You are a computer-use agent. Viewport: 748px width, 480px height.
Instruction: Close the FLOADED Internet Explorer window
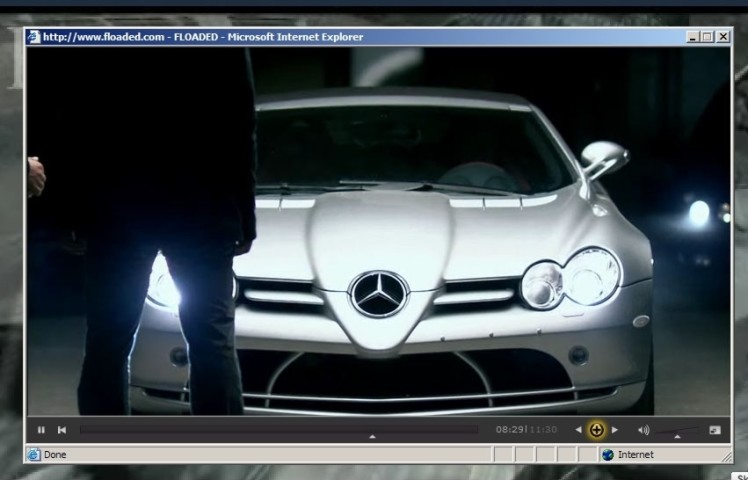click(723, 37)
